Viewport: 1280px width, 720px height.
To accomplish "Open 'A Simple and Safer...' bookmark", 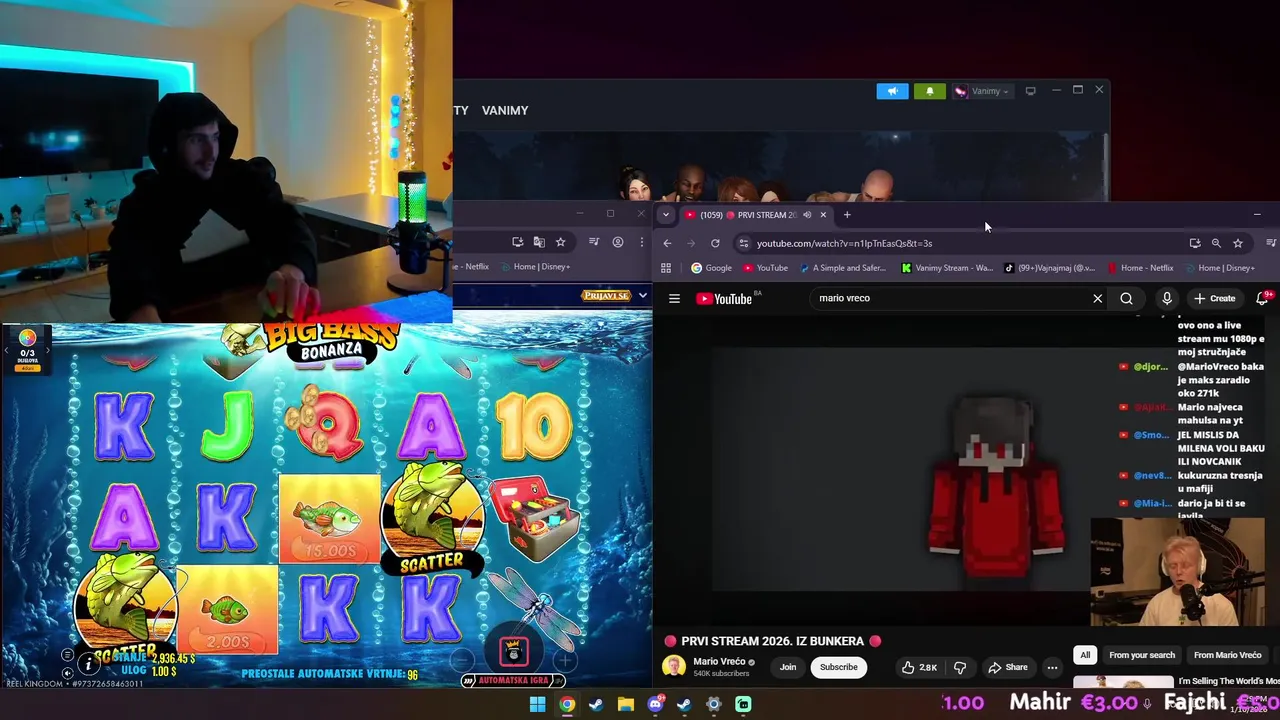I will [x=843, y=268].
